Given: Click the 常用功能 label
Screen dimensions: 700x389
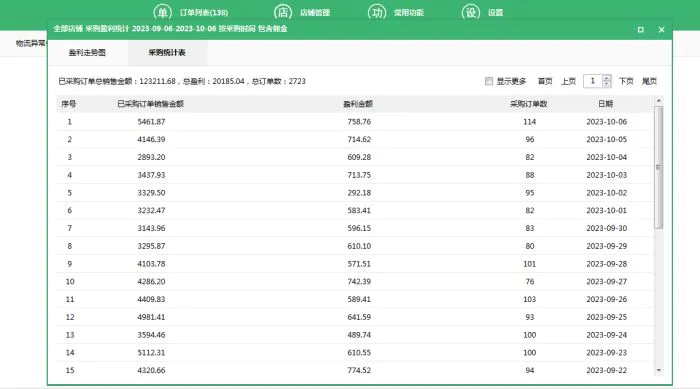Looking at the screenshot, I should [408, 13].
